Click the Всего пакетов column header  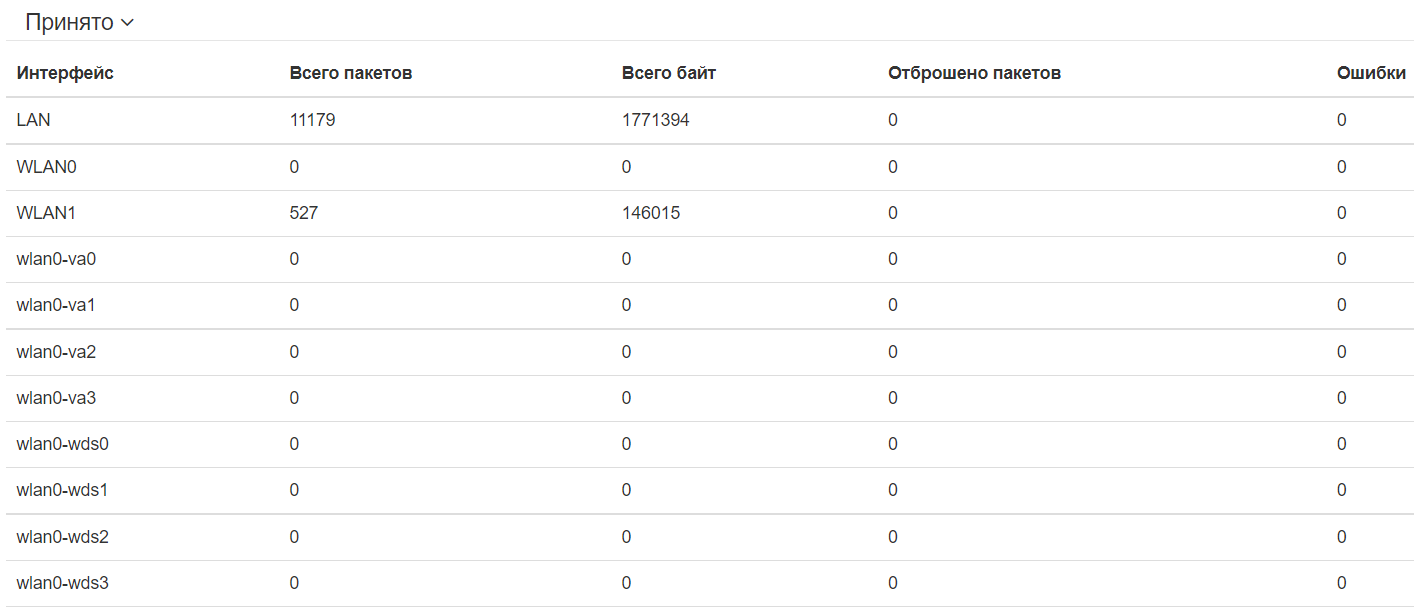pyautogui.click(x=350, y=73)
